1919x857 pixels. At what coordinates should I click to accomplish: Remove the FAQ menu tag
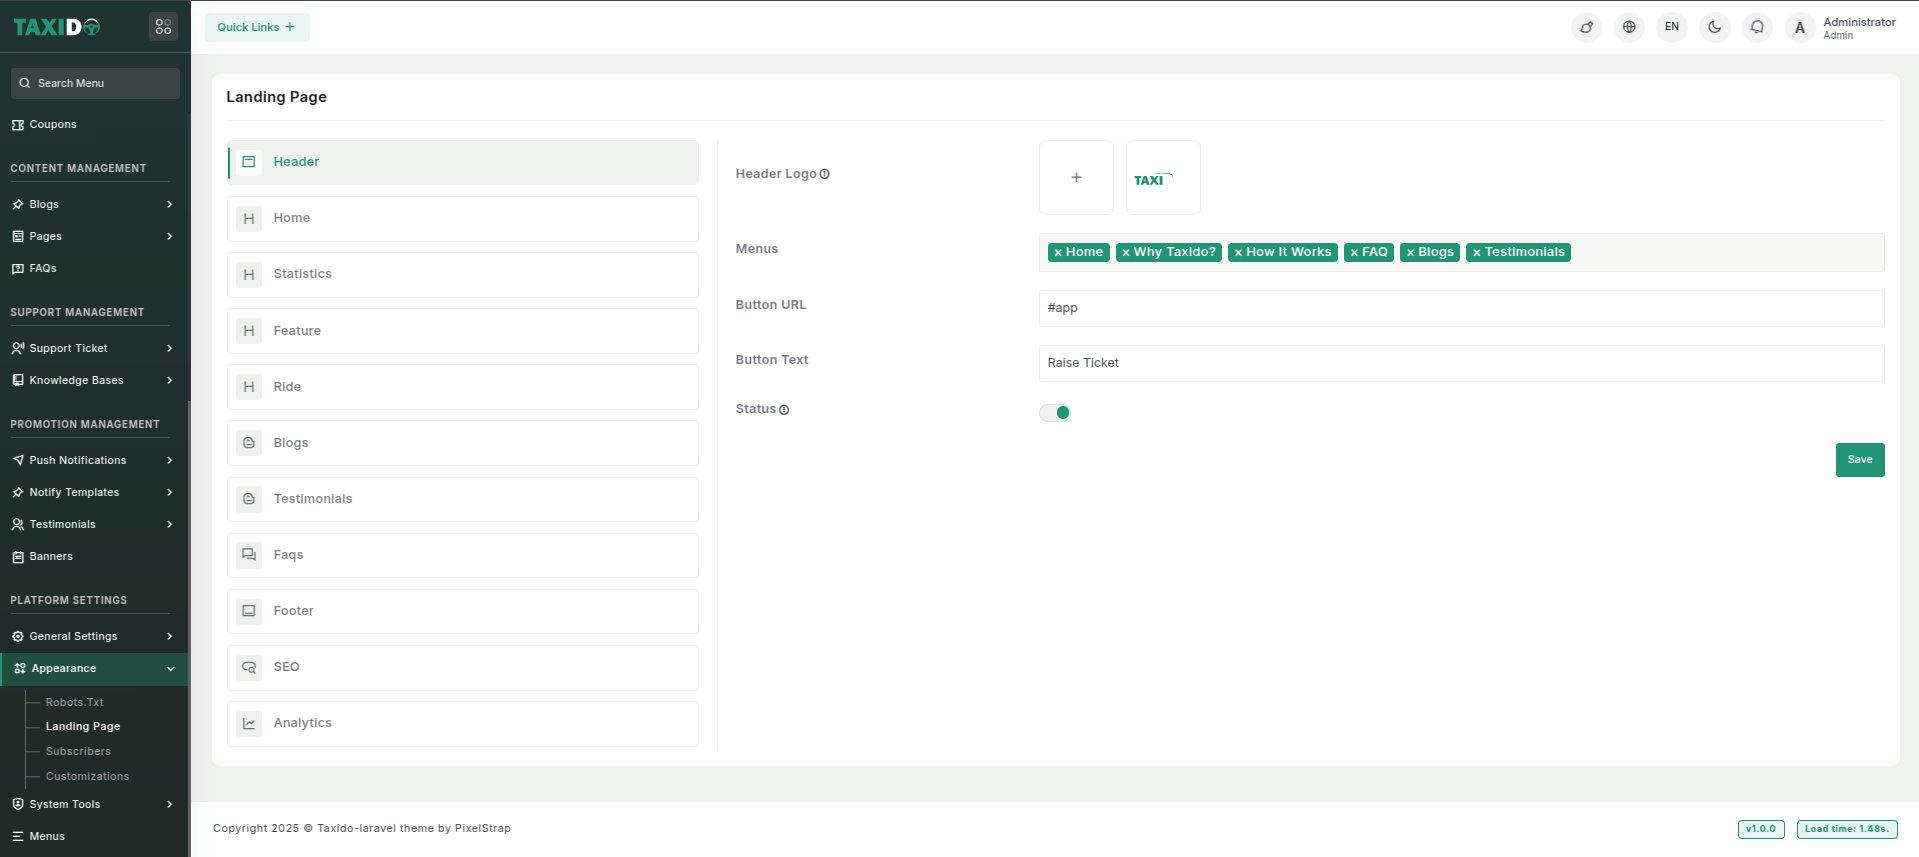[x=1354, y=253]
